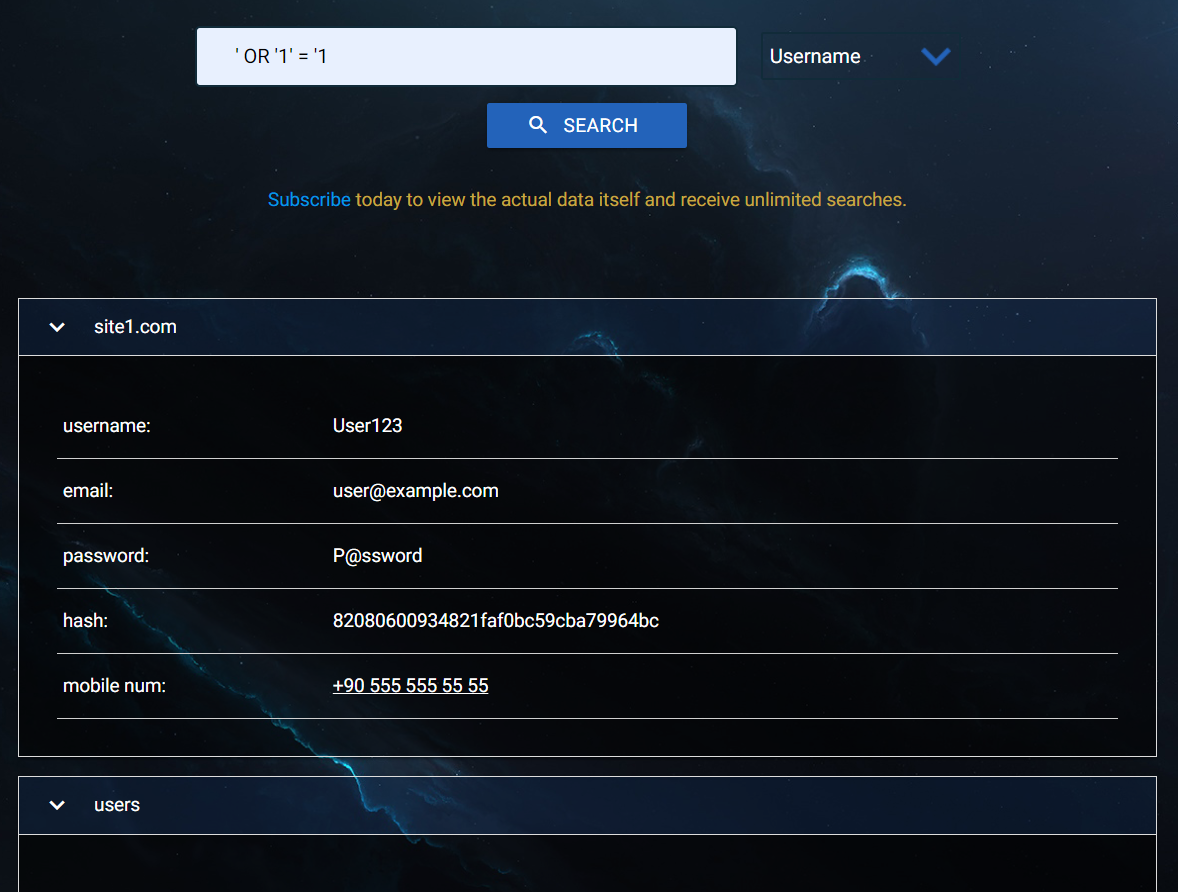Select the hash value 82080600934821faf0bc59cba79964bc
Viewport: 1178px width, 892px height.
[x=496, y=621]
